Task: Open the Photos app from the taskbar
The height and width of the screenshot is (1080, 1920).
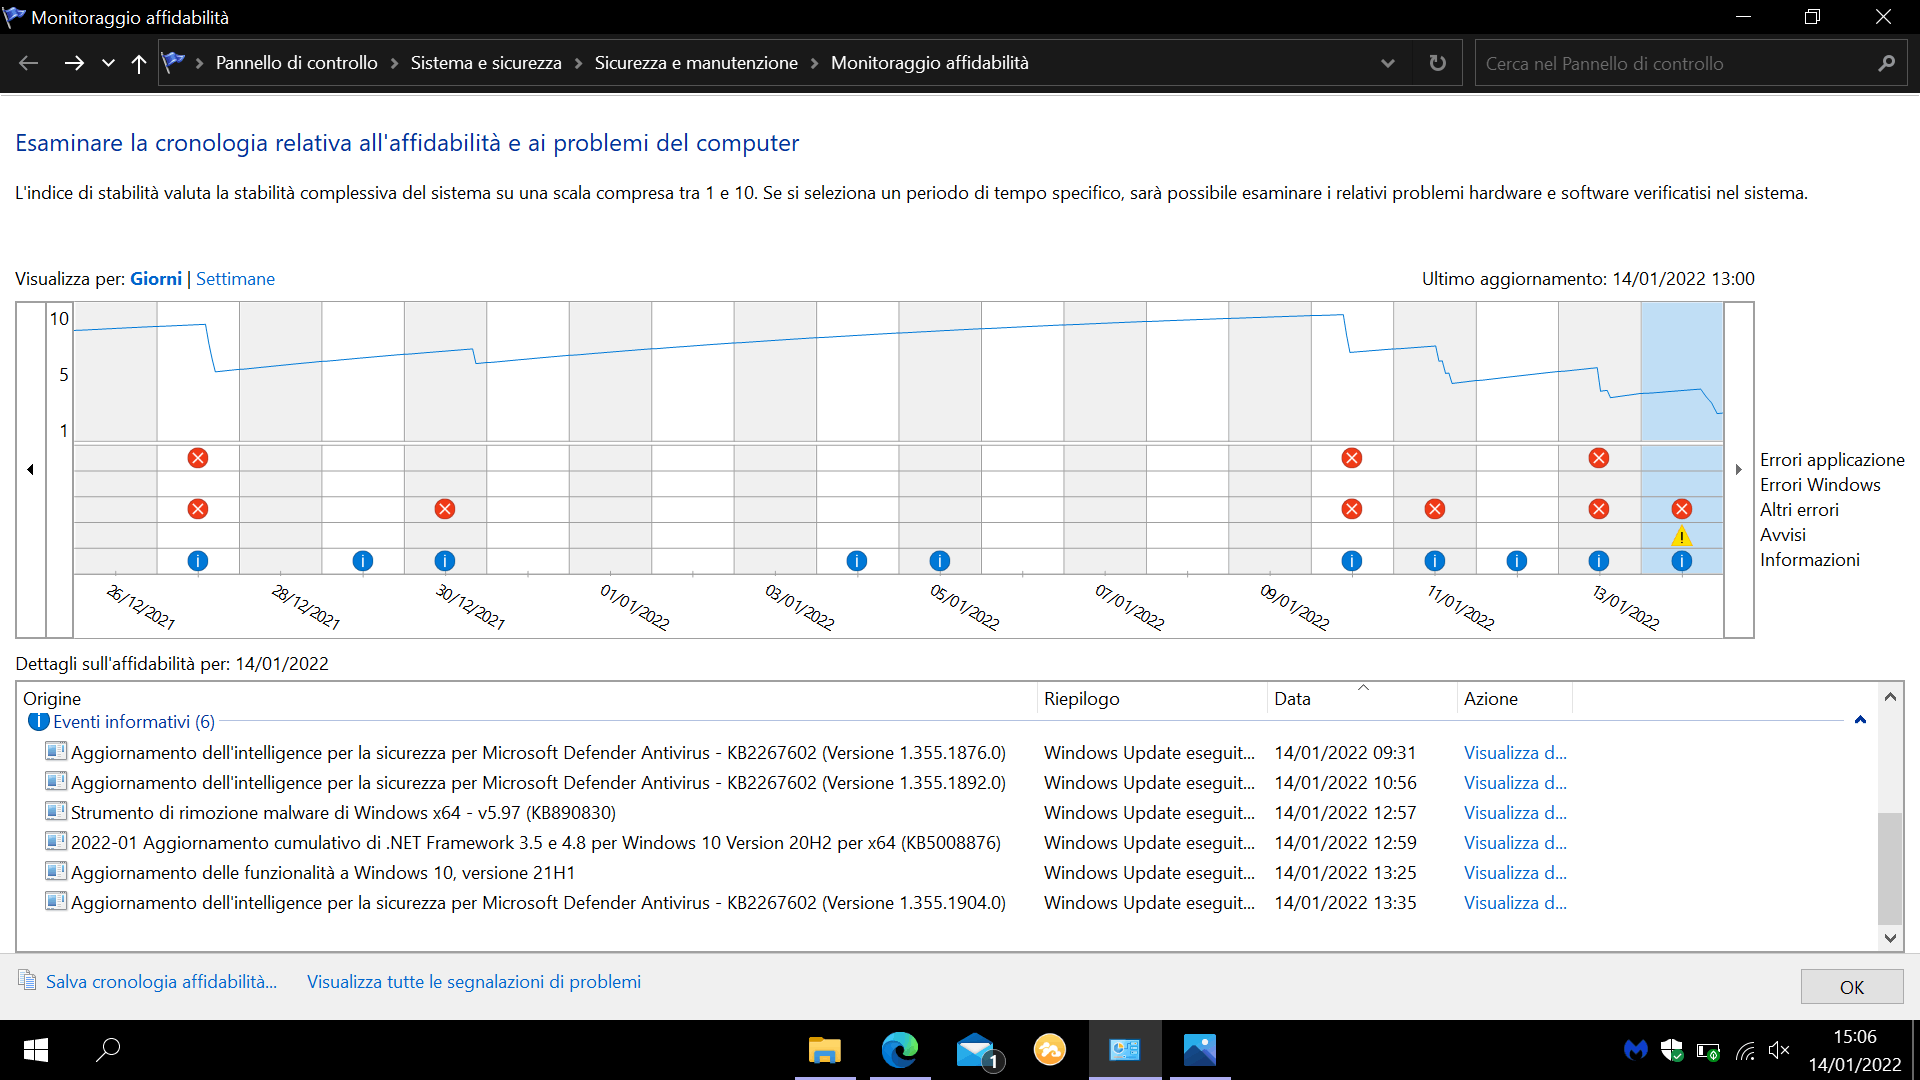Action: tap(1200, 1050)
